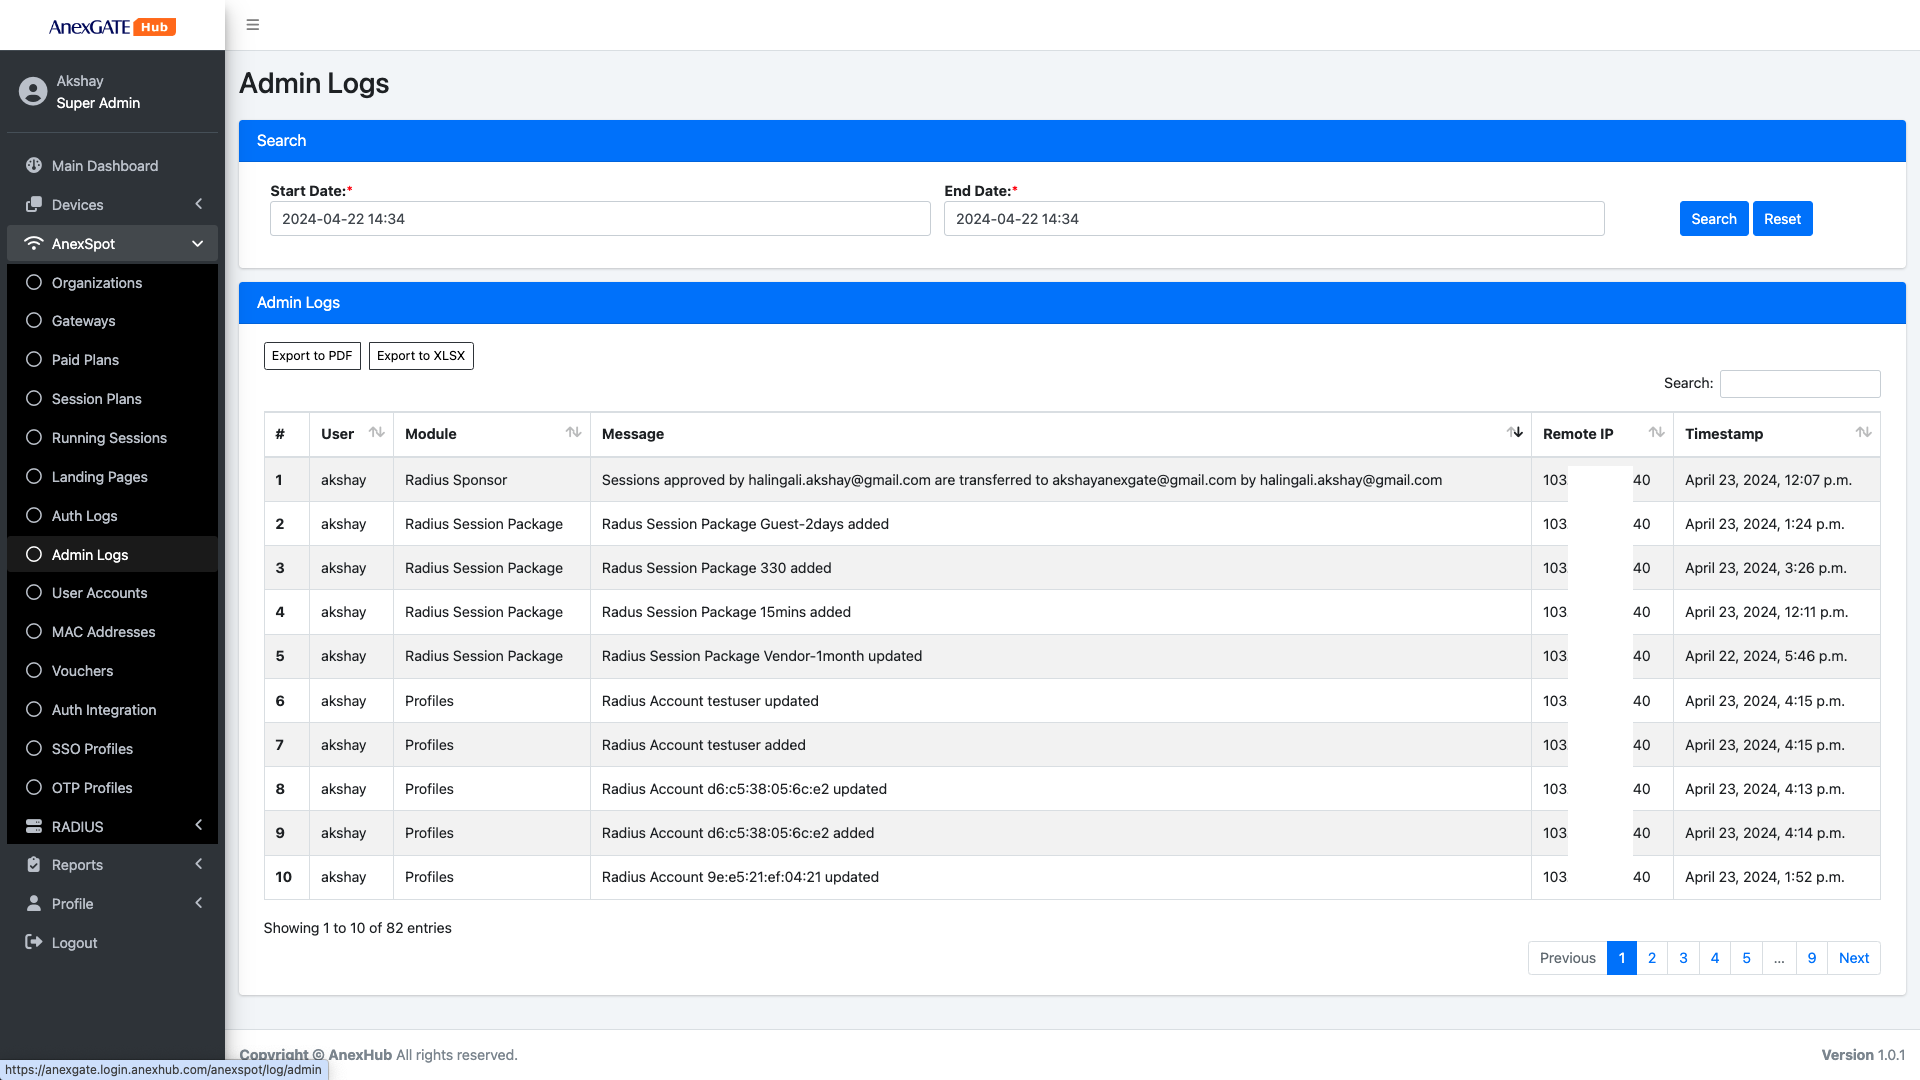Go to page 3 of results
Image resolution: width=1920 pixels, height=1080 pixels.
[1683, 958]
